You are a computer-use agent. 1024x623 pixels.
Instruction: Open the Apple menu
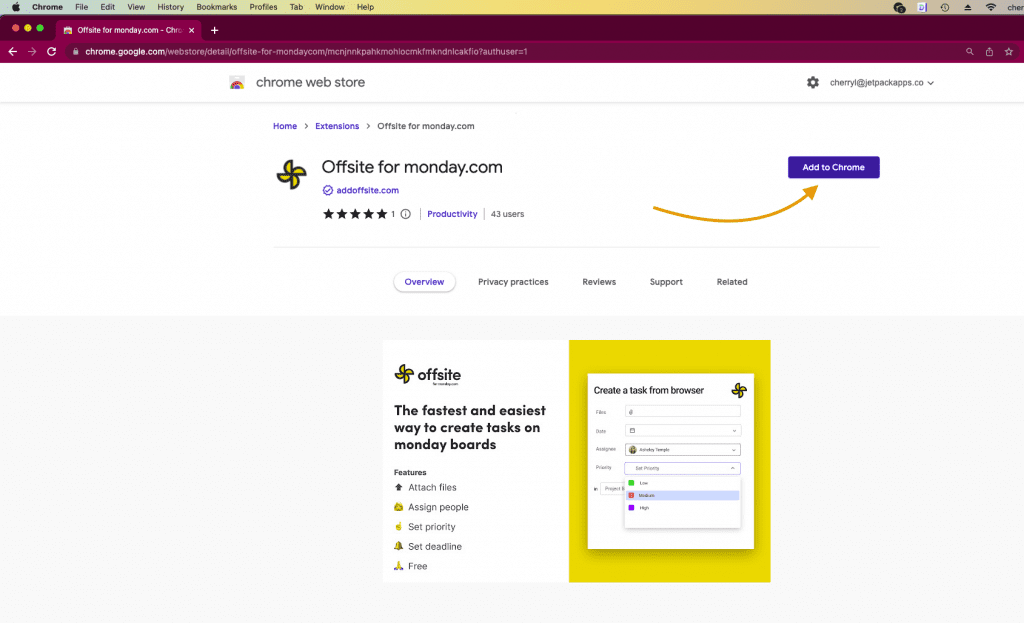click(16, 7)
